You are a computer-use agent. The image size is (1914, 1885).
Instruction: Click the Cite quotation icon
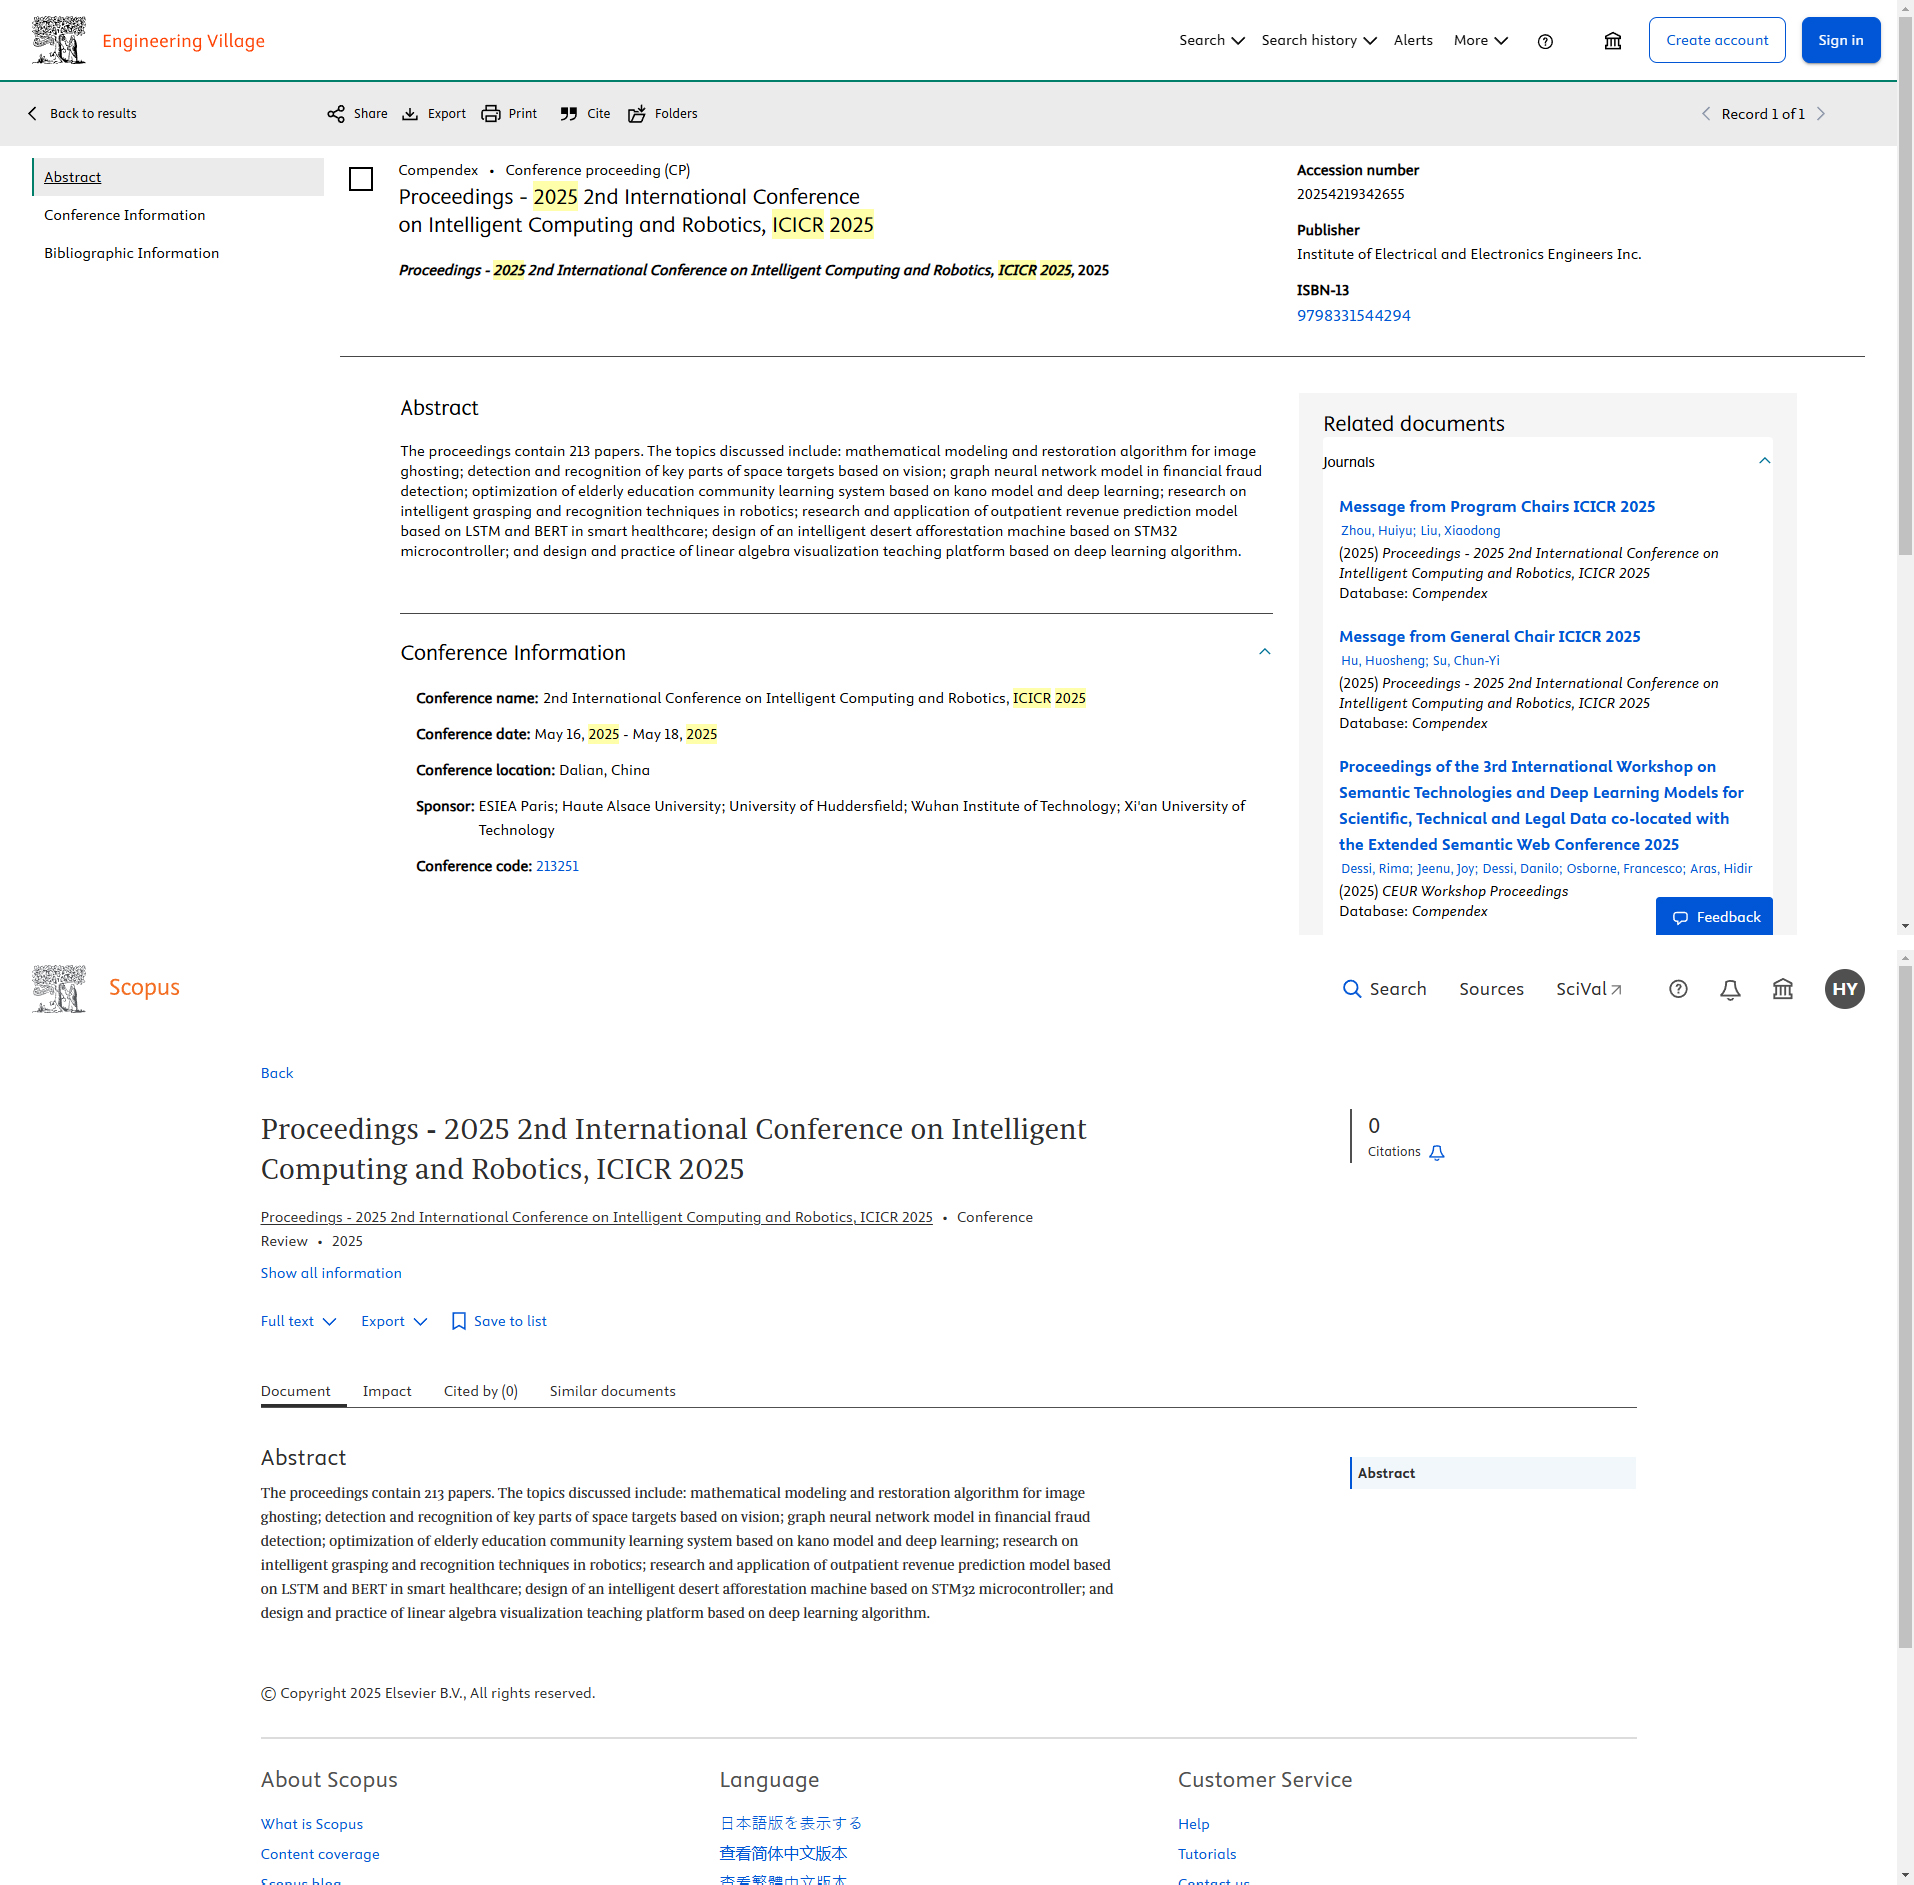coord(569,114)
